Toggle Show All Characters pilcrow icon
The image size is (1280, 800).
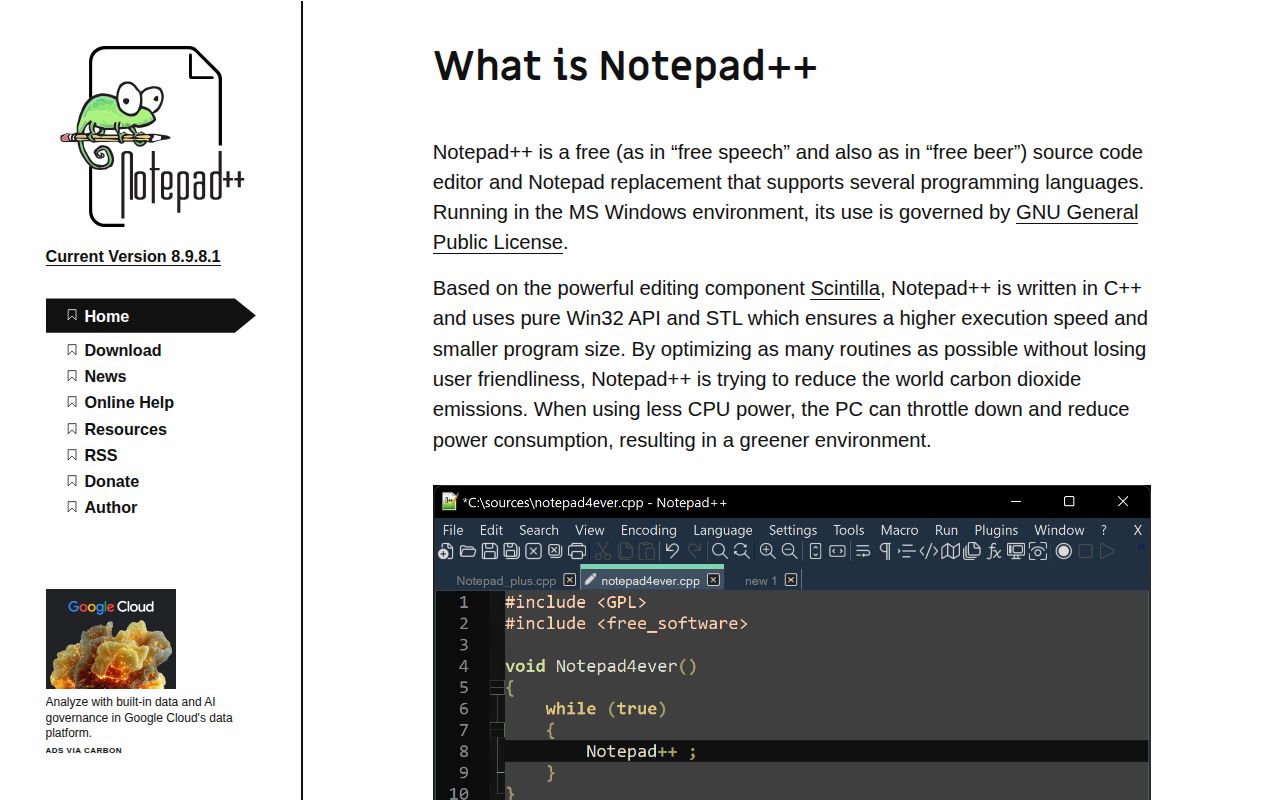point(885,551)
